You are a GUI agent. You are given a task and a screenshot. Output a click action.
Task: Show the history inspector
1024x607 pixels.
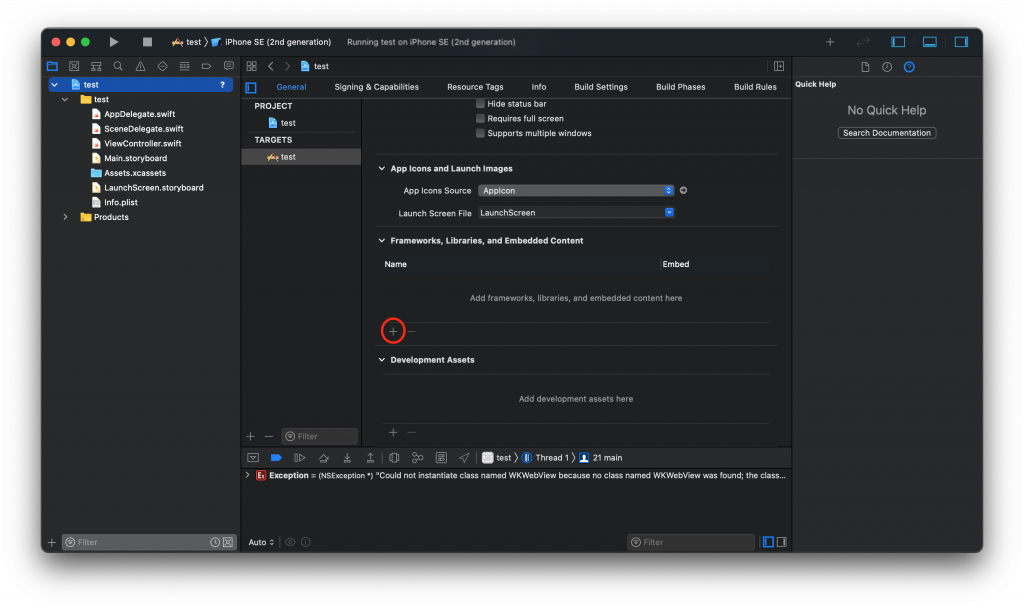click(887, 67)
